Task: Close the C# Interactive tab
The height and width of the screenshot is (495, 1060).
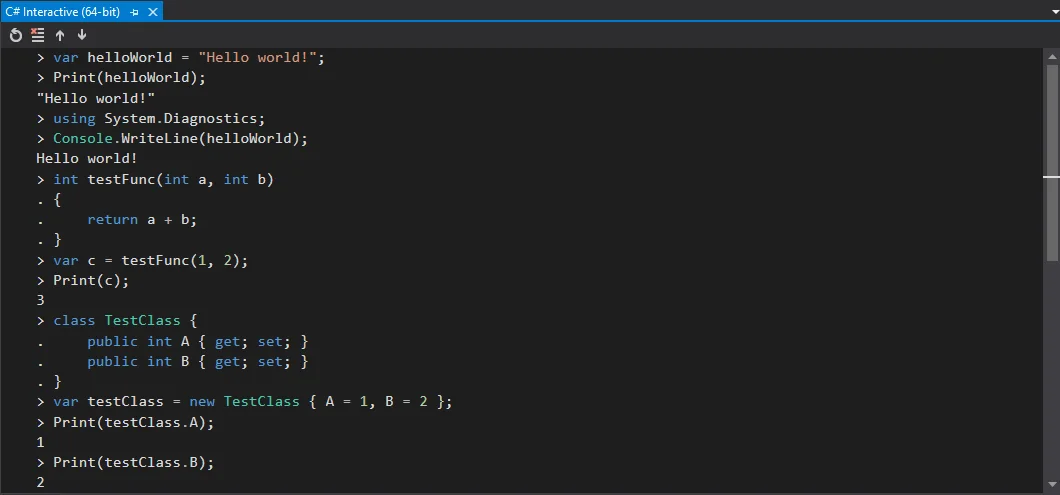Action: (152, 11)
